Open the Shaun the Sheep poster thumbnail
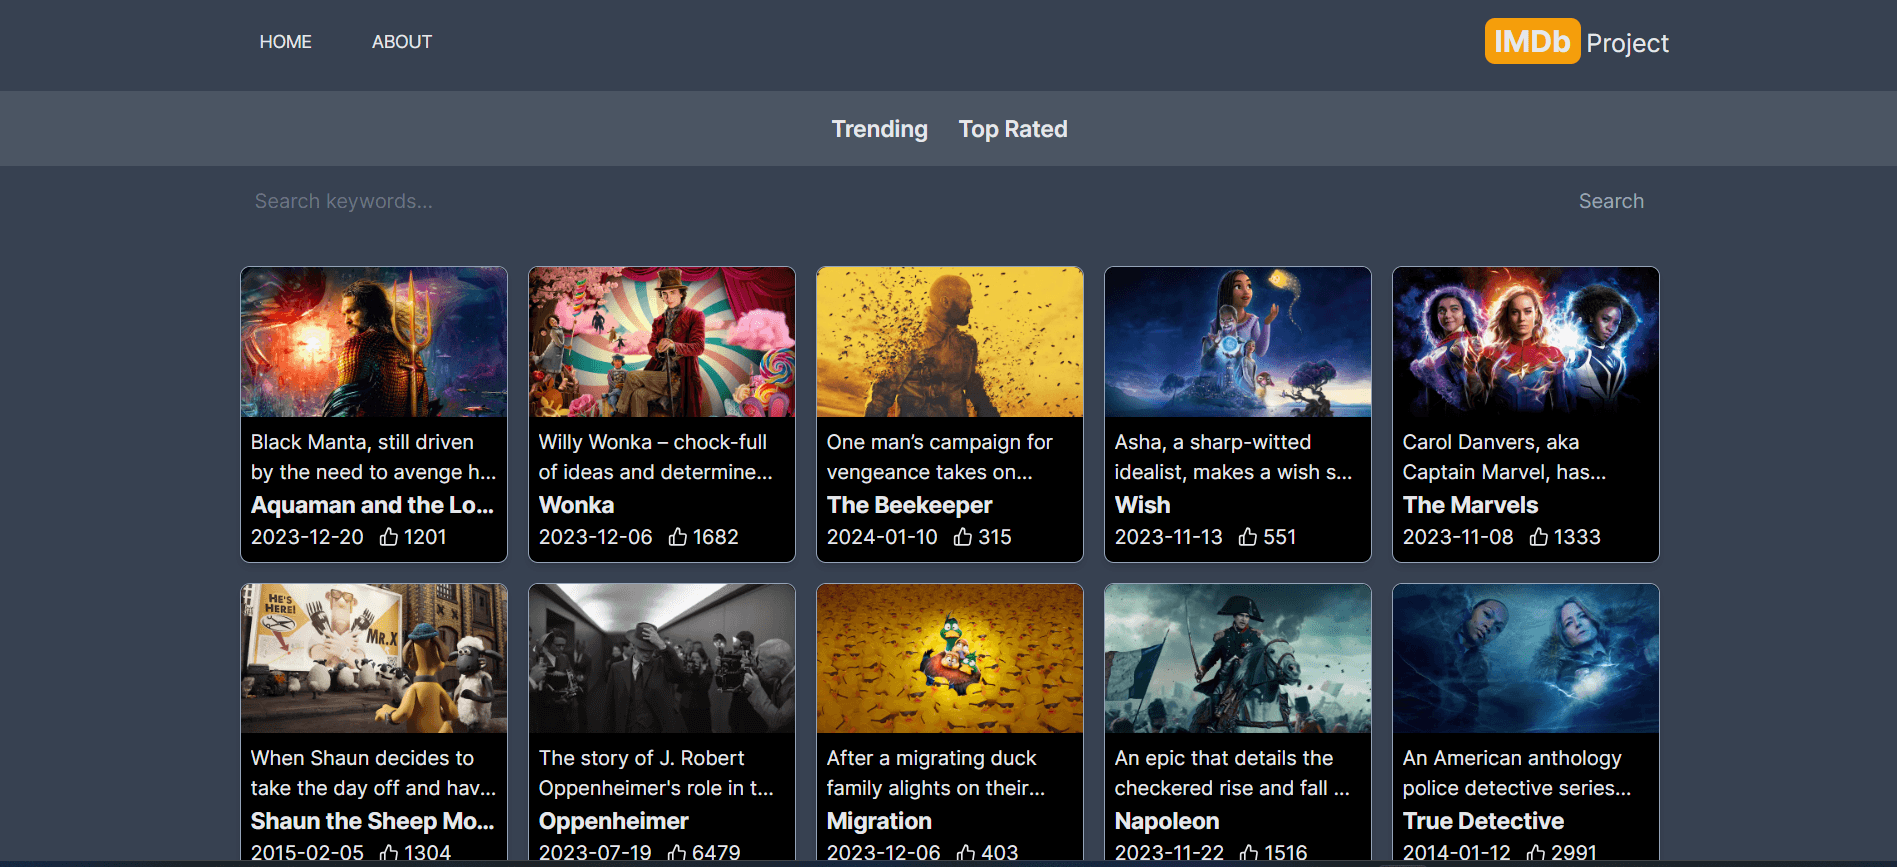 (x=374, y=659)
